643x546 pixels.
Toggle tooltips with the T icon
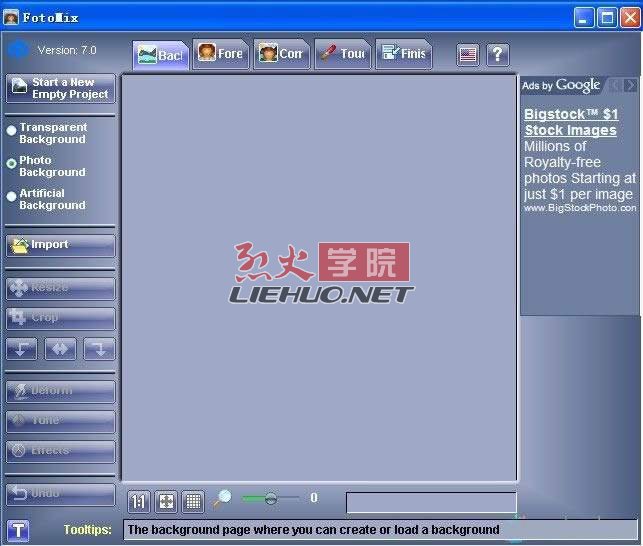(x=18, y=530)
